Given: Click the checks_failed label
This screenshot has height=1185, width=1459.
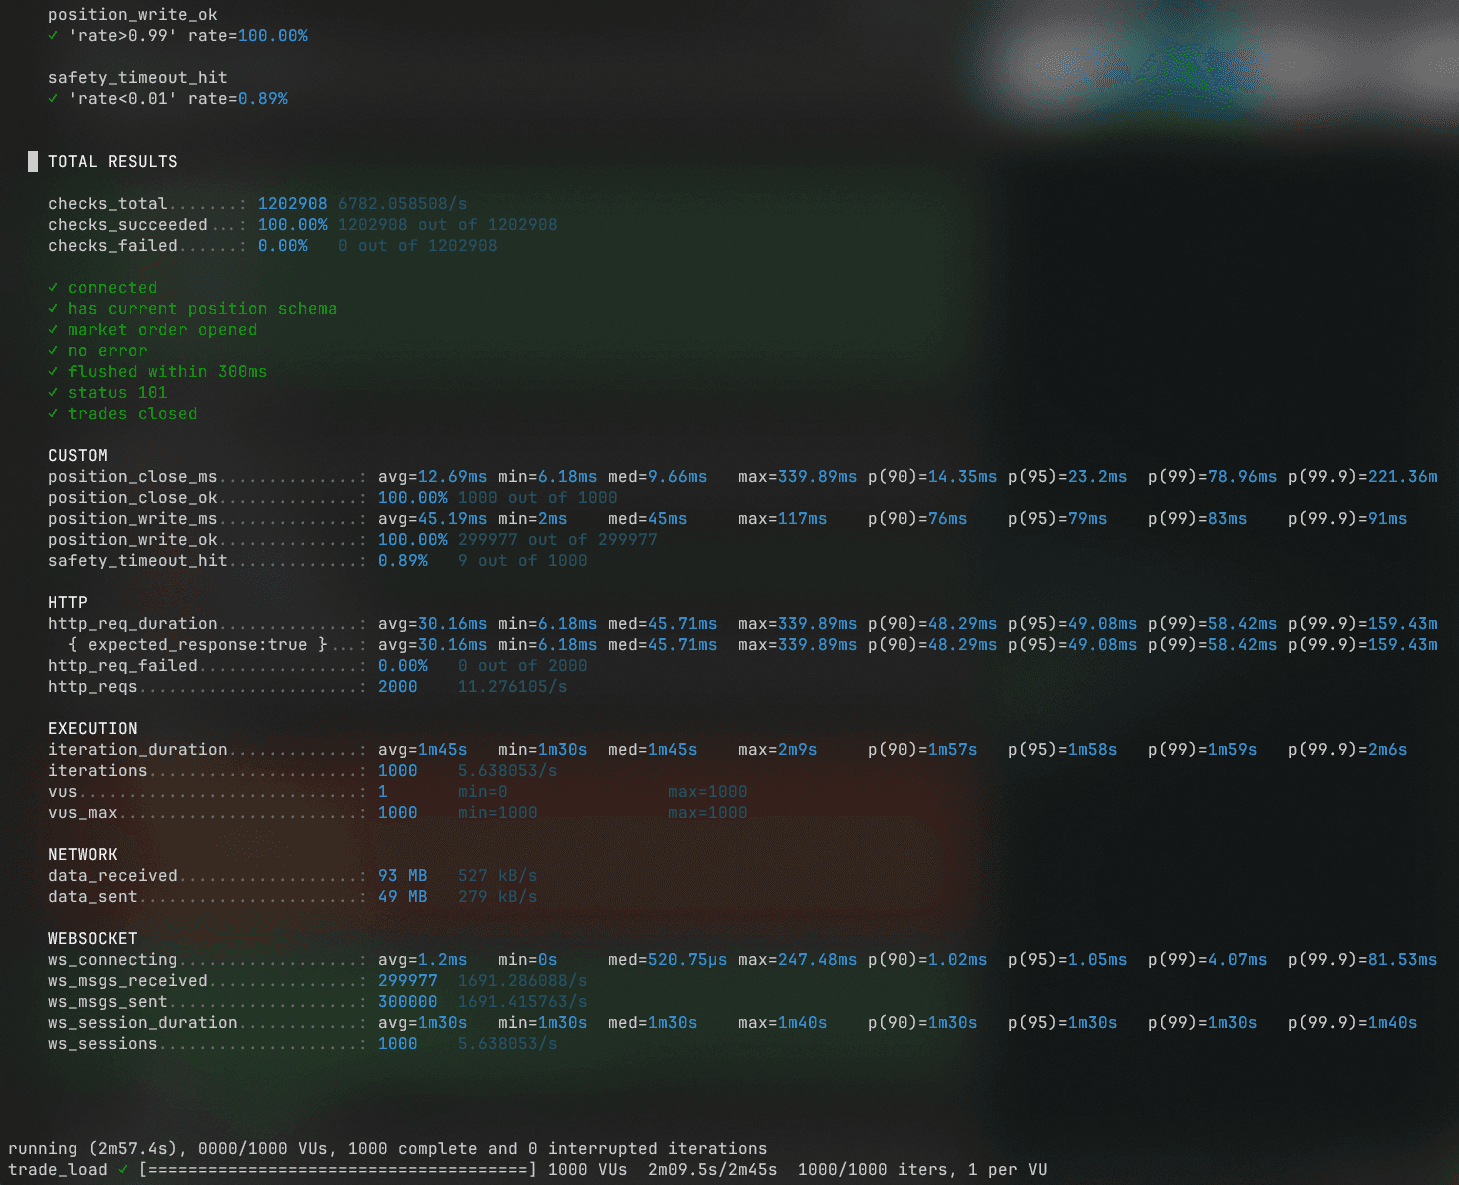Looking at the screenshot, I should click(x=113, y=246).
